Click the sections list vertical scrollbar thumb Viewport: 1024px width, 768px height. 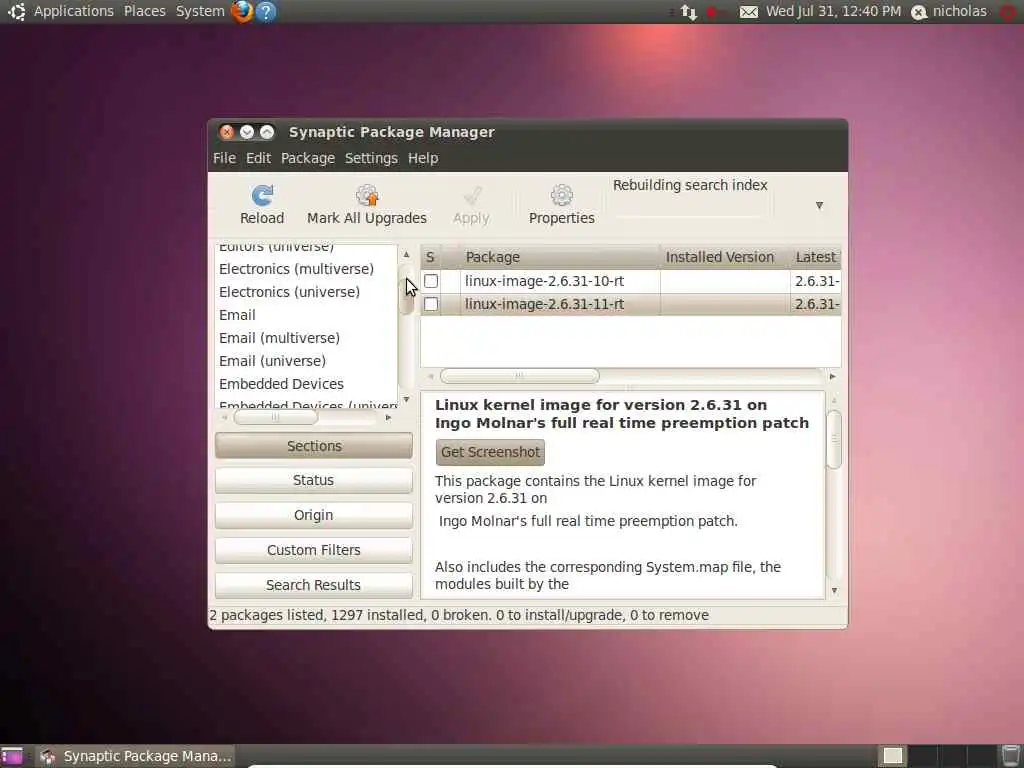point(406,290)
